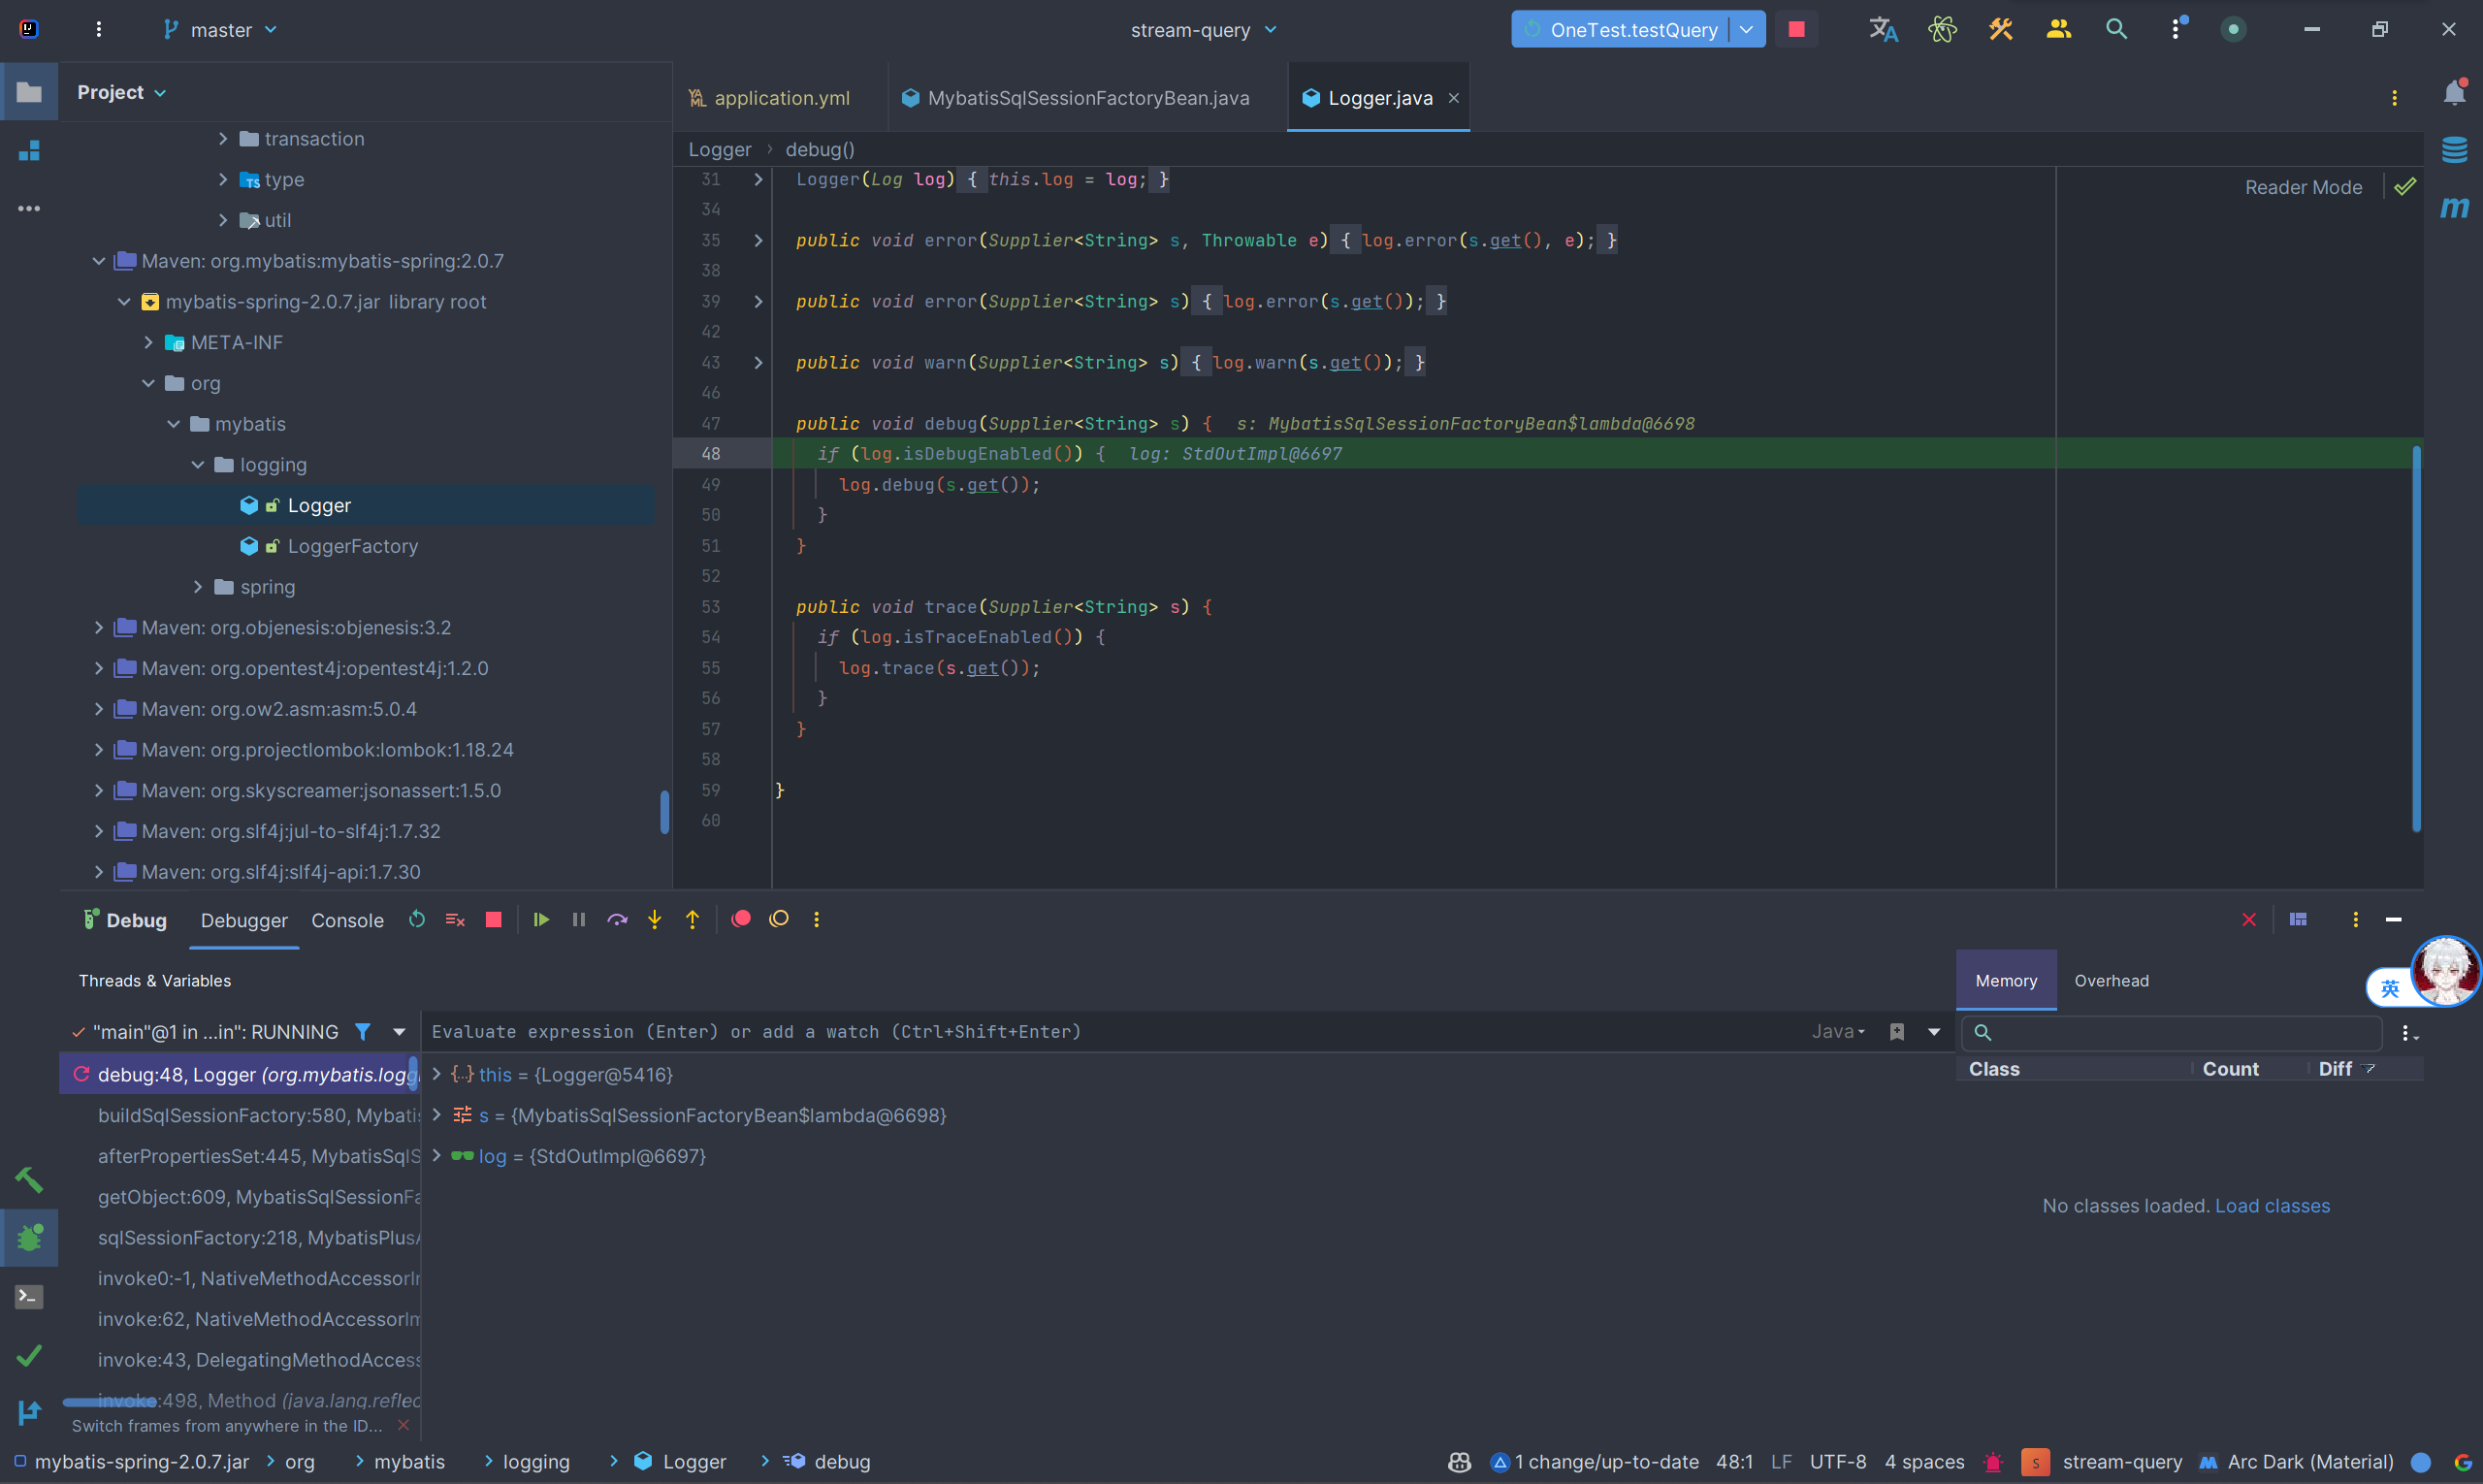This screenshot has height=1484, width=2483.
Task: Click Step Over icon
Action: [x=617, y=919]
